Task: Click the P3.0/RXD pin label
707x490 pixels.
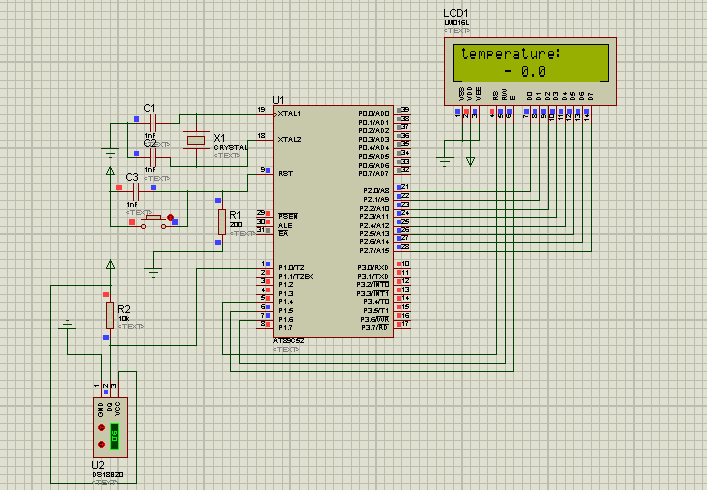Action: [x=373, y=268]
